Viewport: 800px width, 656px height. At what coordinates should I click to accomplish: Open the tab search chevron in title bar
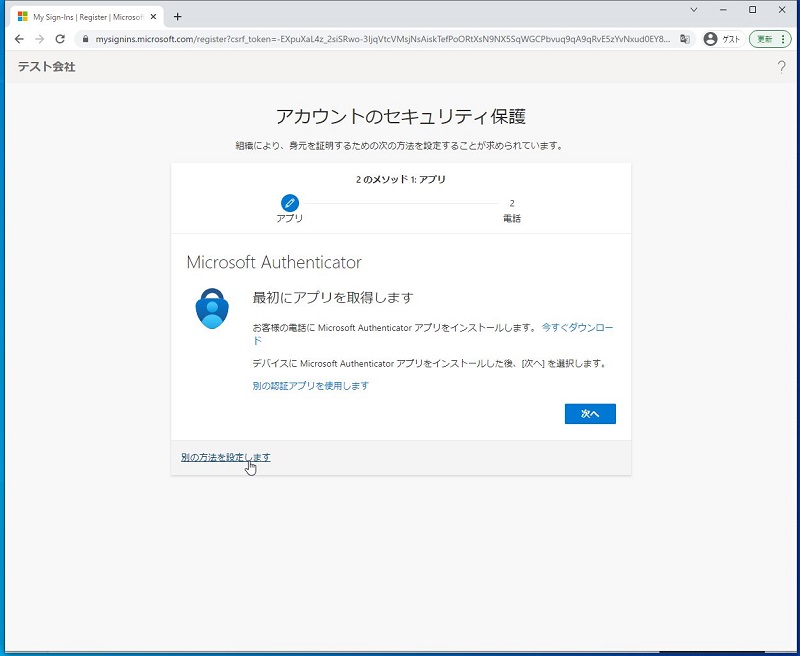point(694,10)
